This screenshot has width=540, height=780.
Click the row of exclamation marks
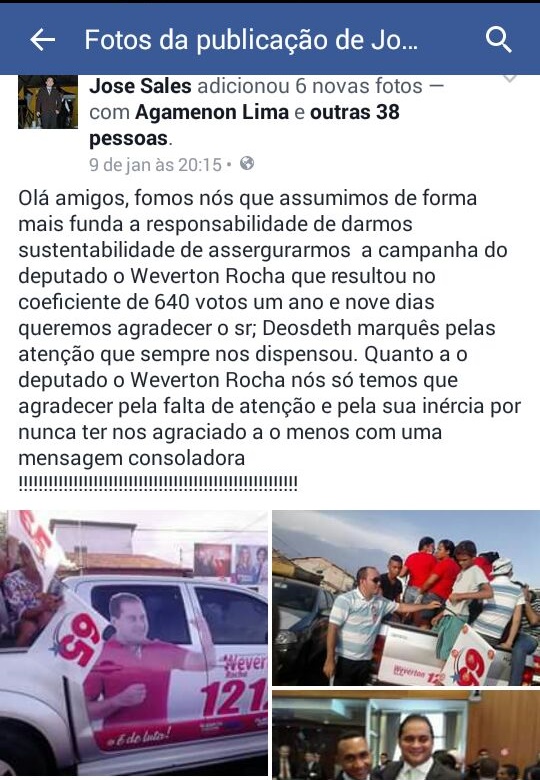(158, 483)
